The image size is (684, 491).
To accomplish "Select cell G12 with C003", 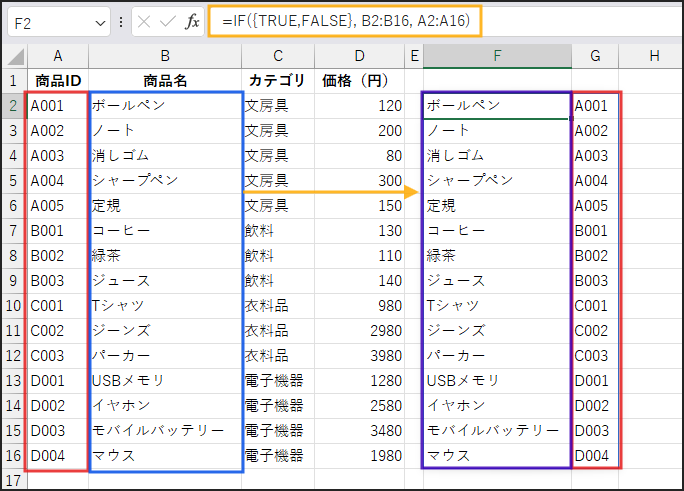I will coord(595,356).
